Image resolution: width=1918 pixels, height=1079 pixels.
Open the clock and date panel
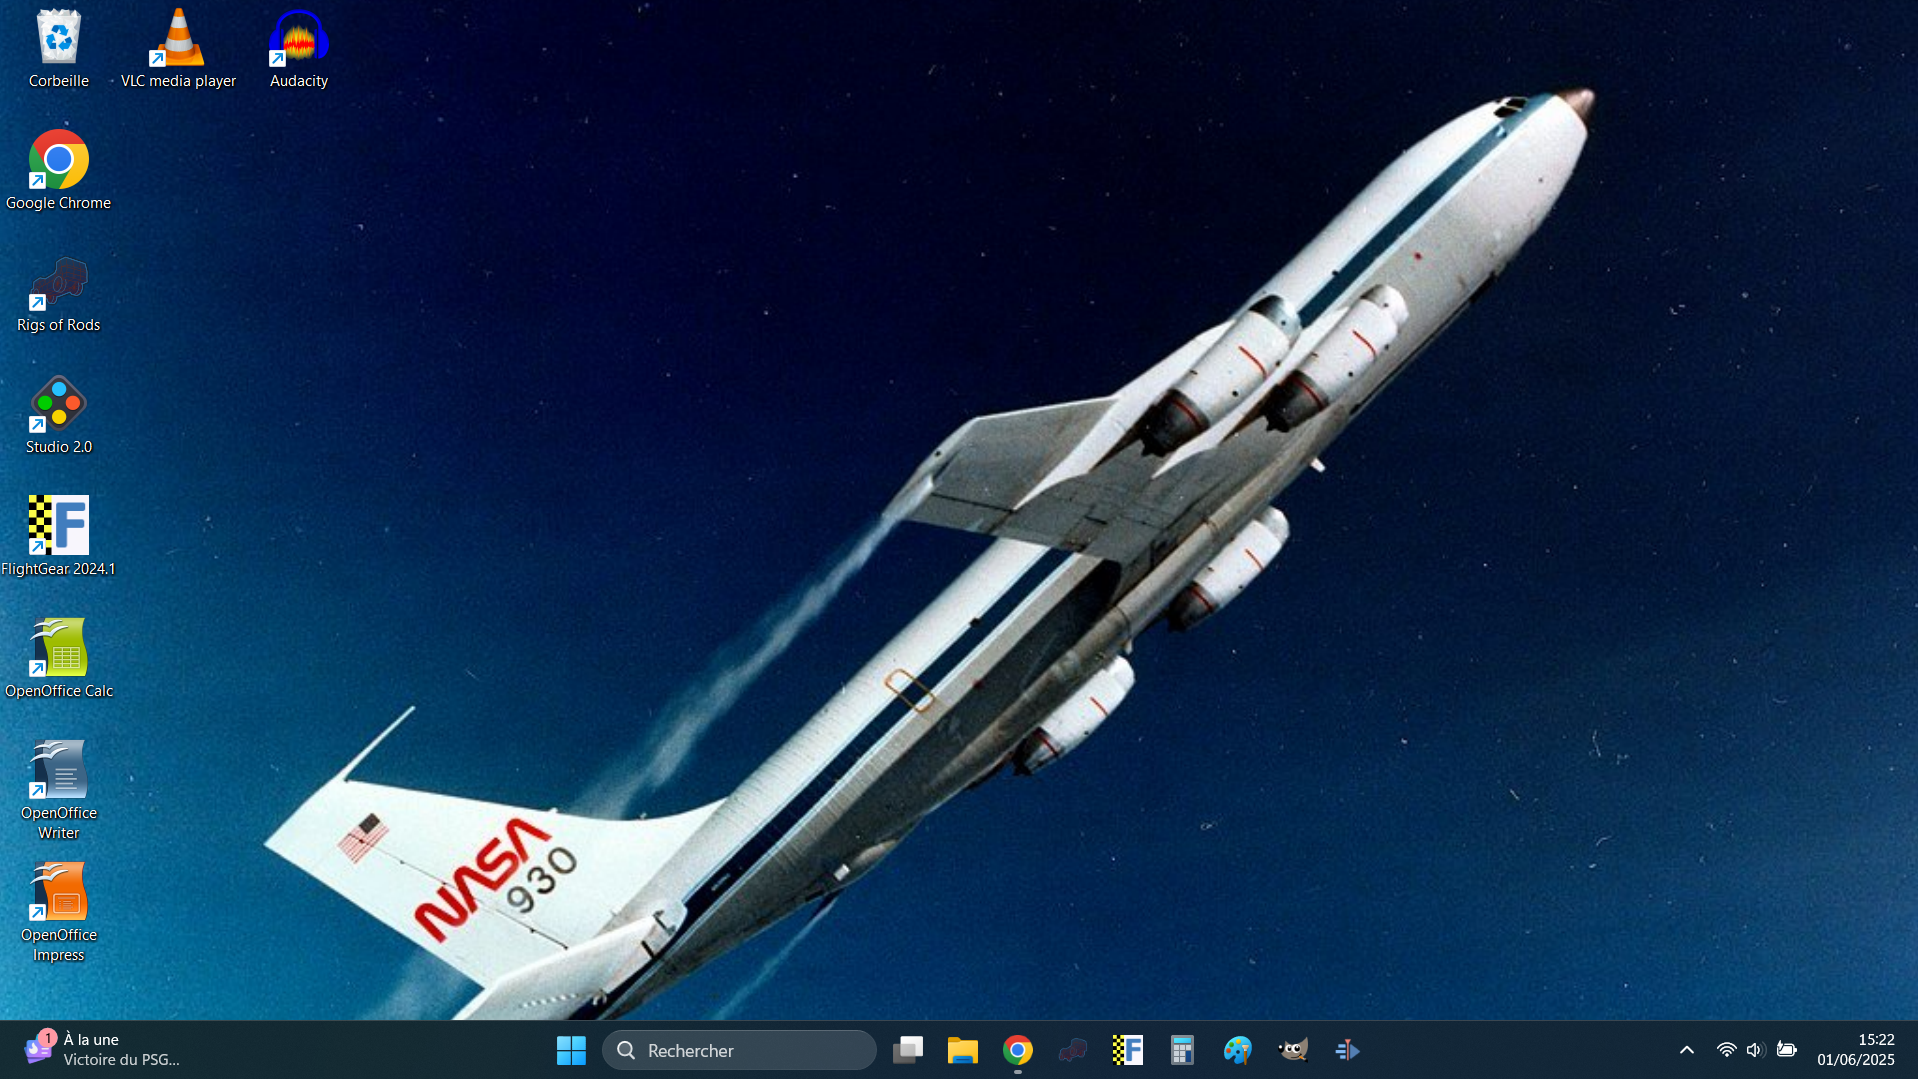(x=1855, y=1050)
